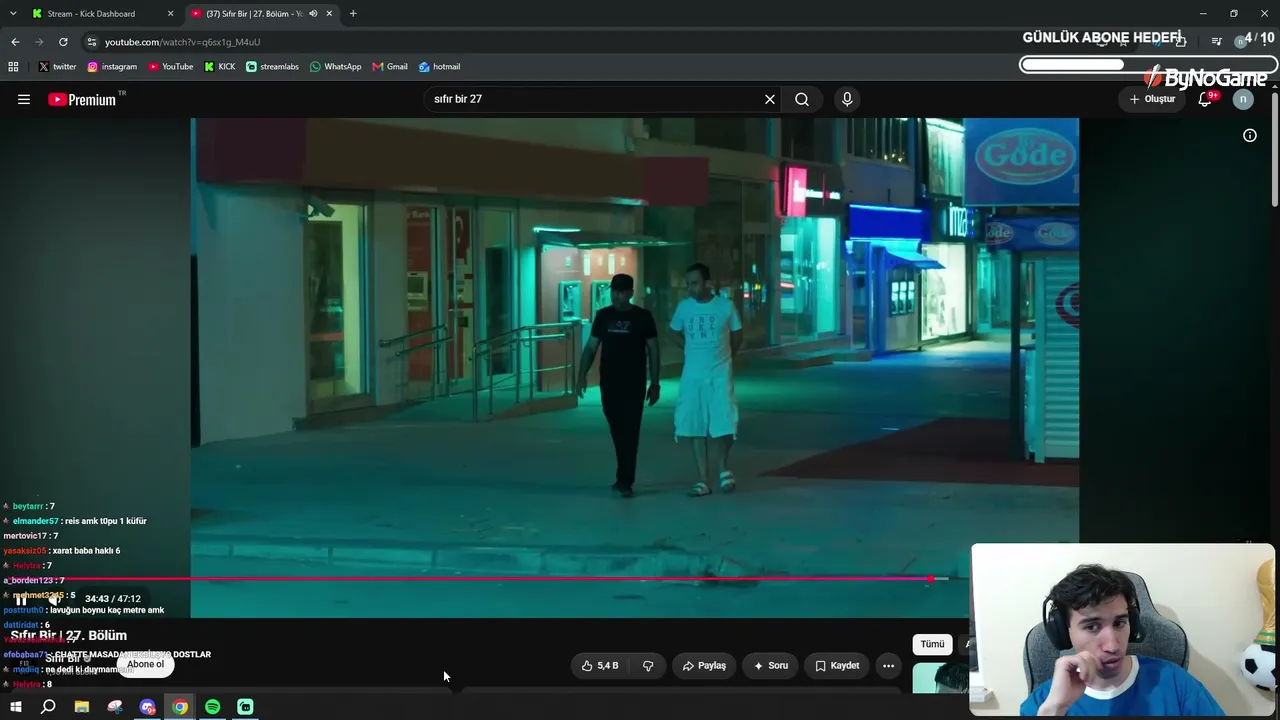Viewport: 1280px width, 720px height.
Task: Reload the current page
Action: 63,42
